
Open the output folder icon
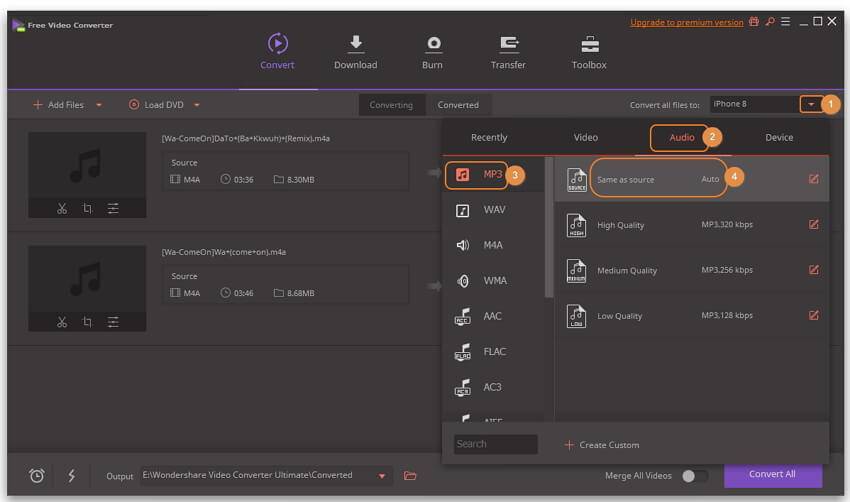pos(410,476)
